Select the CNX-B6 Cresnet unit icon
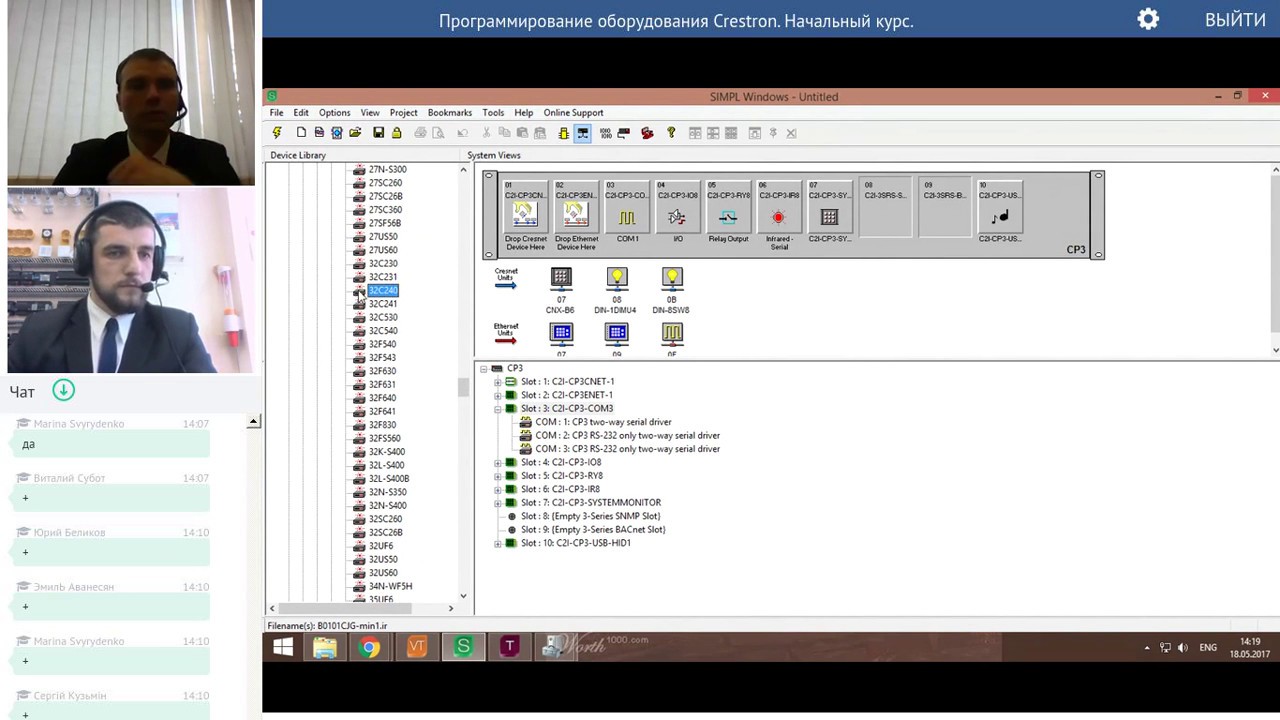 [x=561, y=278]
